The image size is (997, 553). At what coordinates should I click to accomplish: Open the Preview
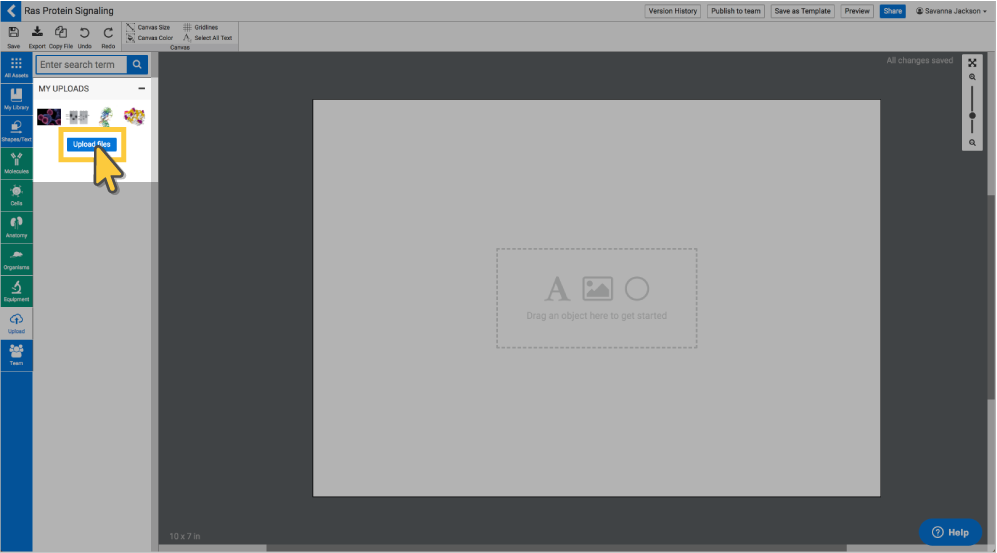pos(857,11)
